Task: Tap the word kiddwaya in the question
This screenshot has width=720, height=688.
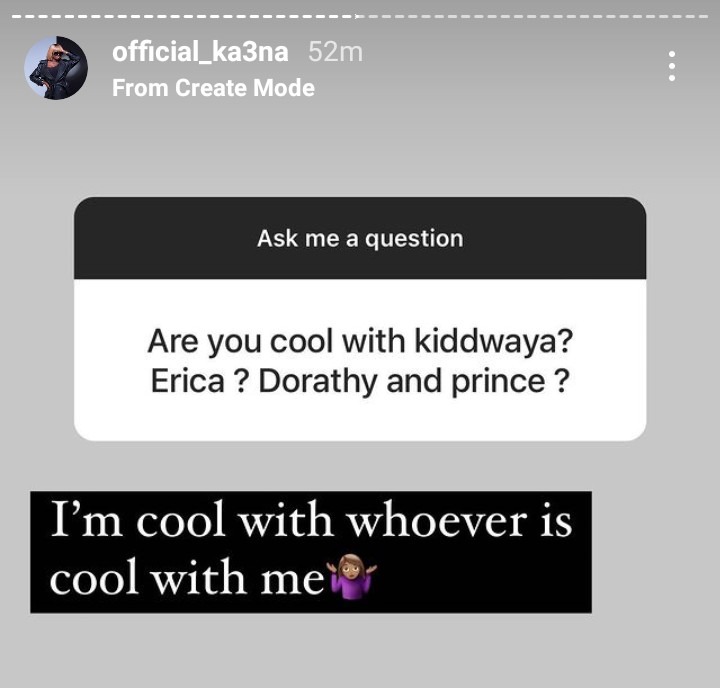Action: pos(494,342)
